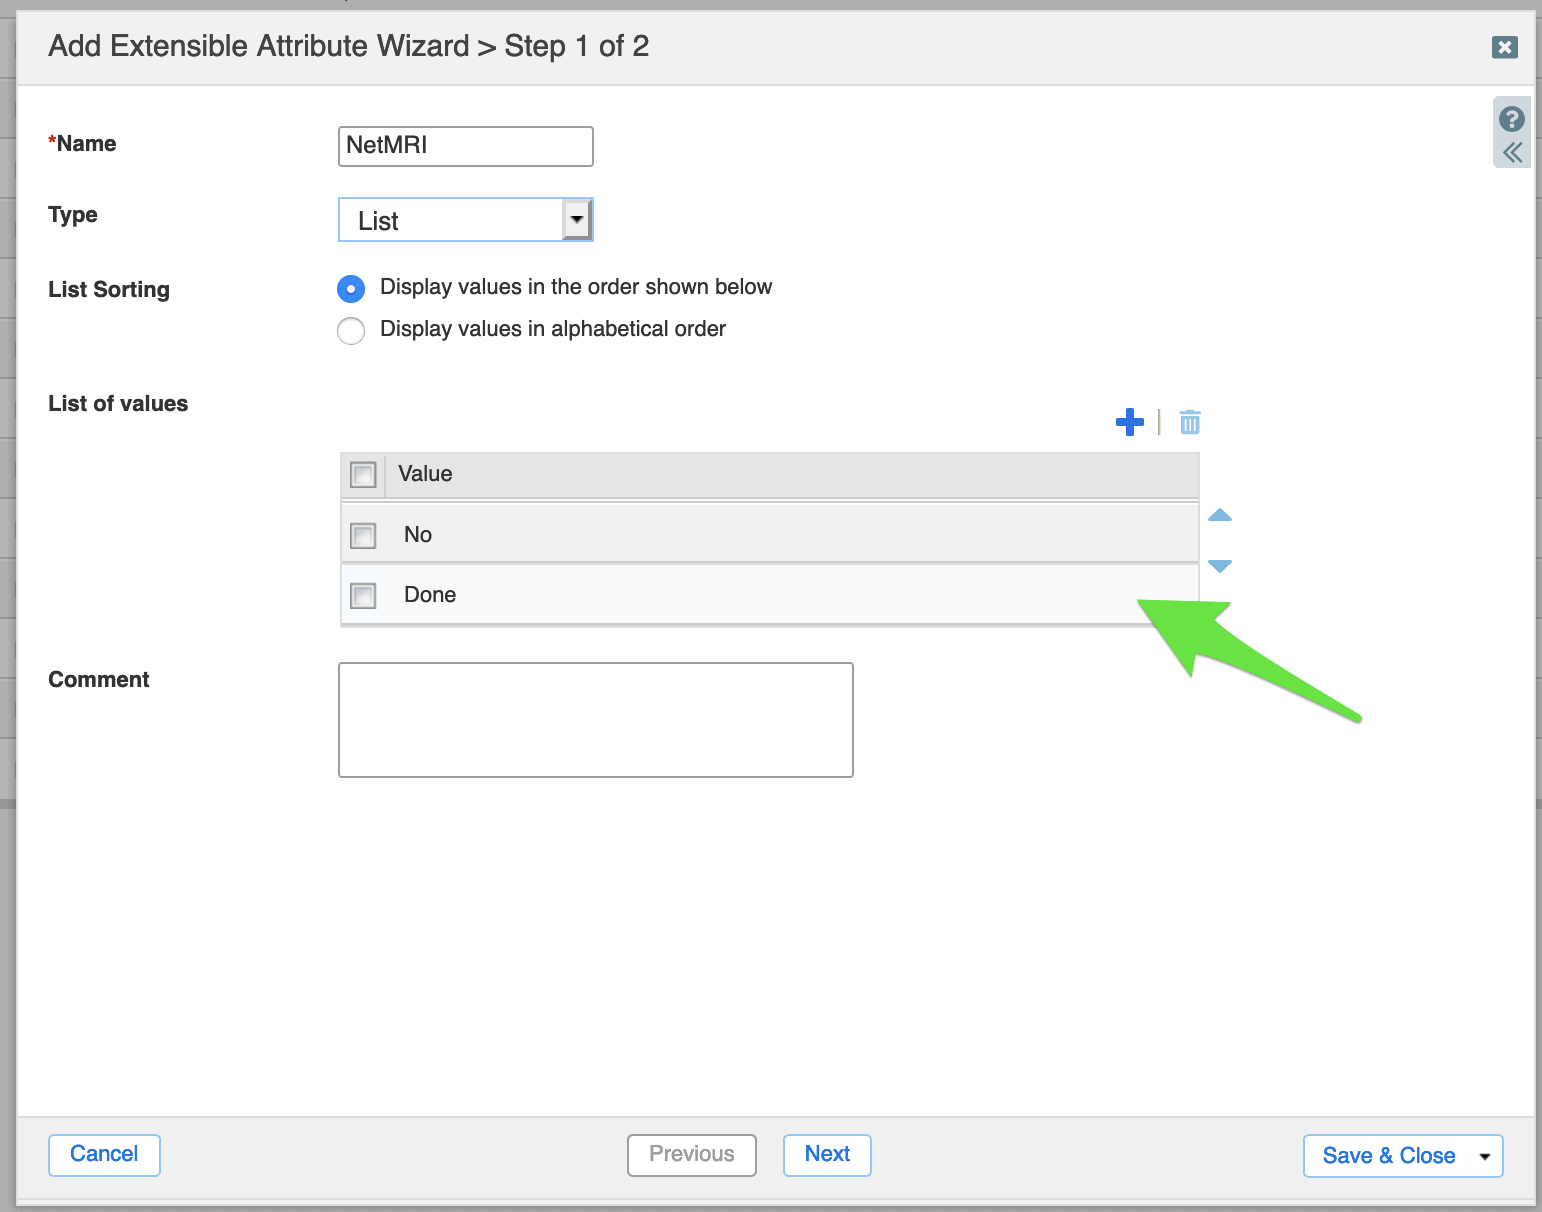1542x1212 pixels.
Task: Open the help question mark icon
Action: [1511, 119]
